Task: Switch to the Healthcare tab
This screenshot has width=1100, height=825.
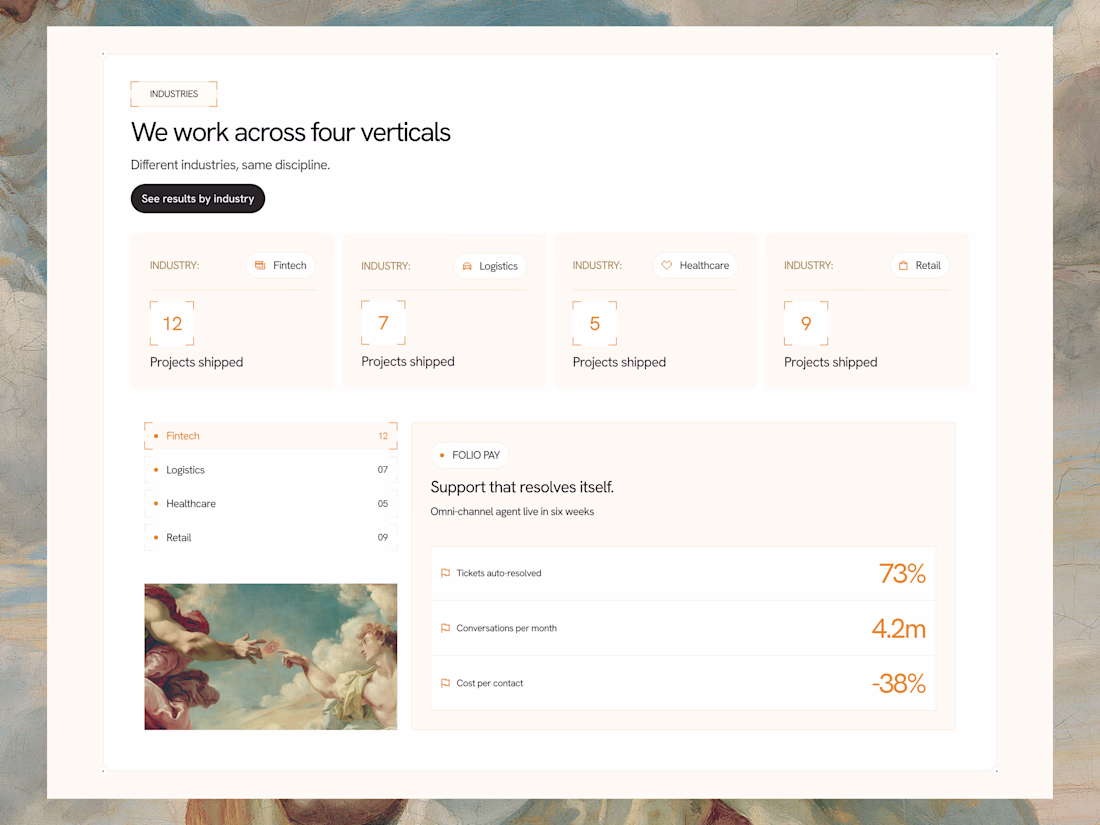Action: (271, 503)
